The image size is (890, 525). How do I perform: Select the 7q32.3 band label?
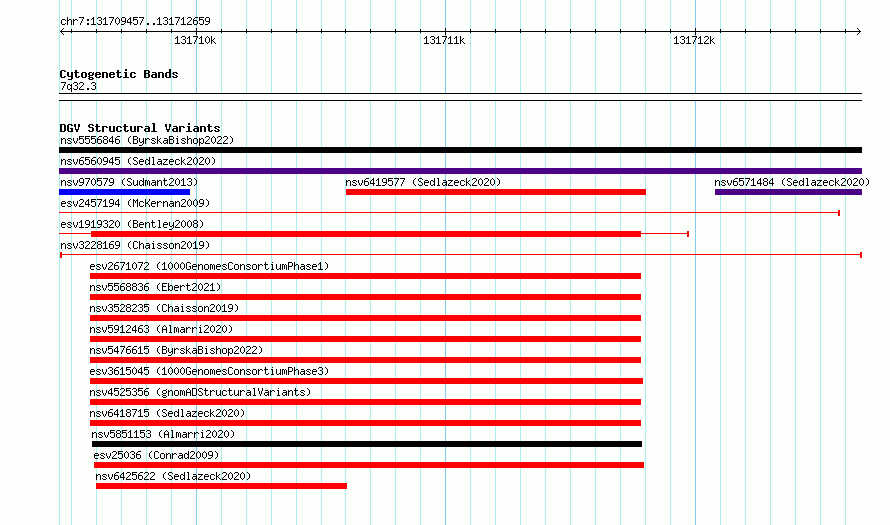(x=78, y=87)
